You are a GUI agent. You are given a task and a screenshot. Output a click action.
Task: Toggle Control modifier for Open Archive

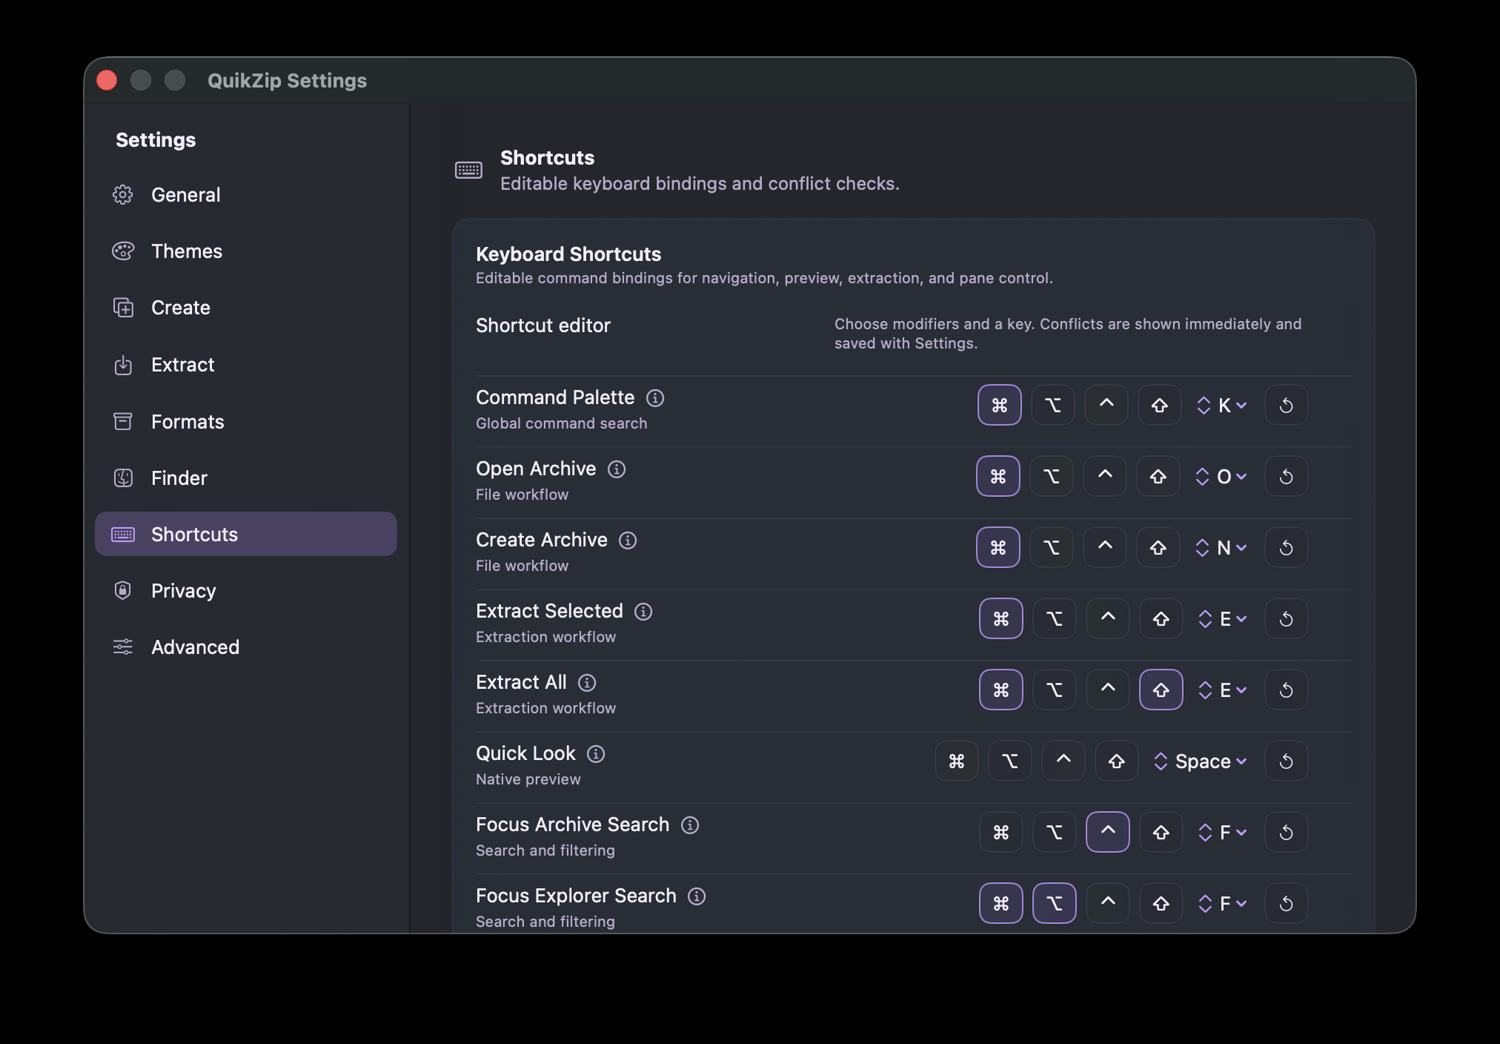[1105, 476]
